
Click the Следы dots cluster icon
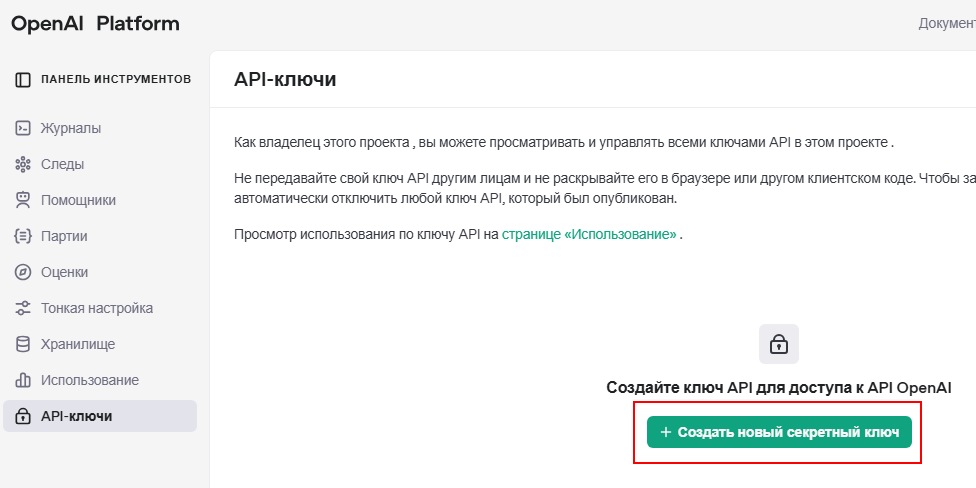click(22, 164)
